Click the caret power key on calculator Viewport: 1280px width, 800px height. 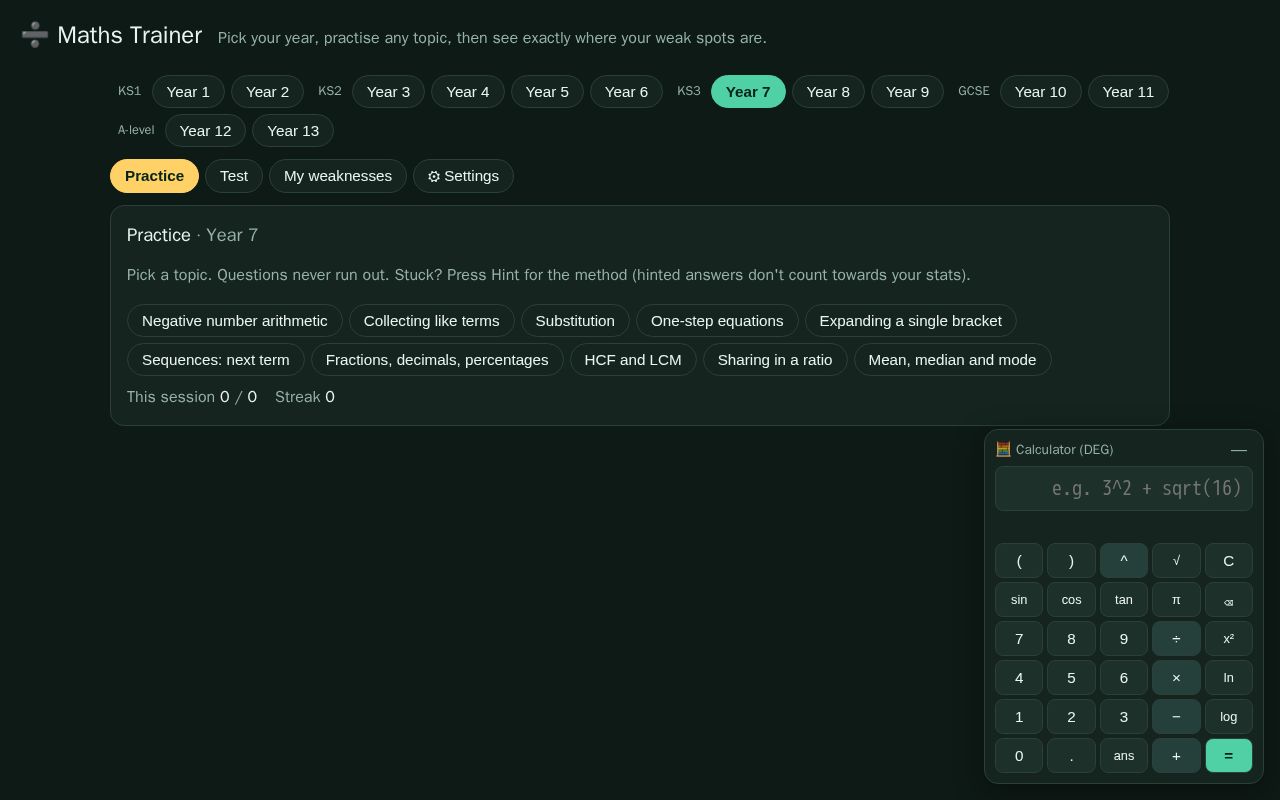(1124, 561)
